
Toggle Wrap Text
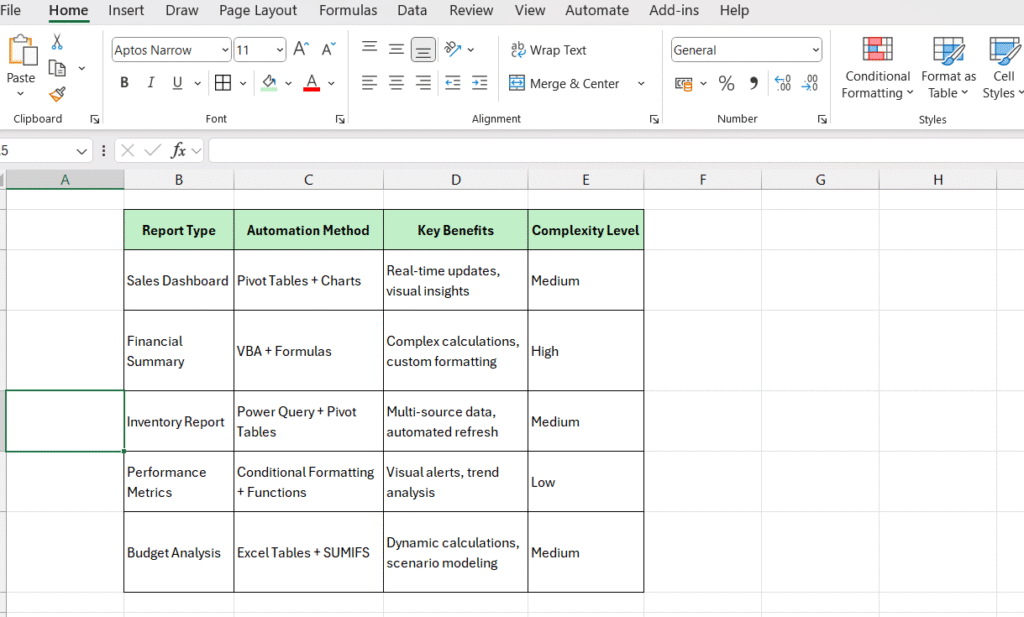(x=548, y=50)
